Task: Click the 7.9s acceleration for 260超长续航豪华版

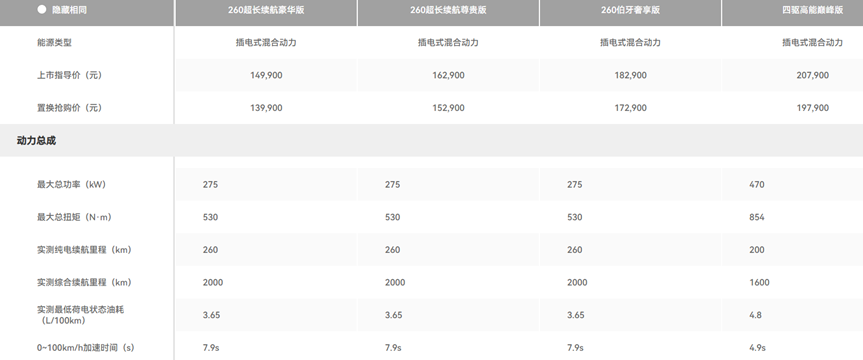Action: [211, 347]
